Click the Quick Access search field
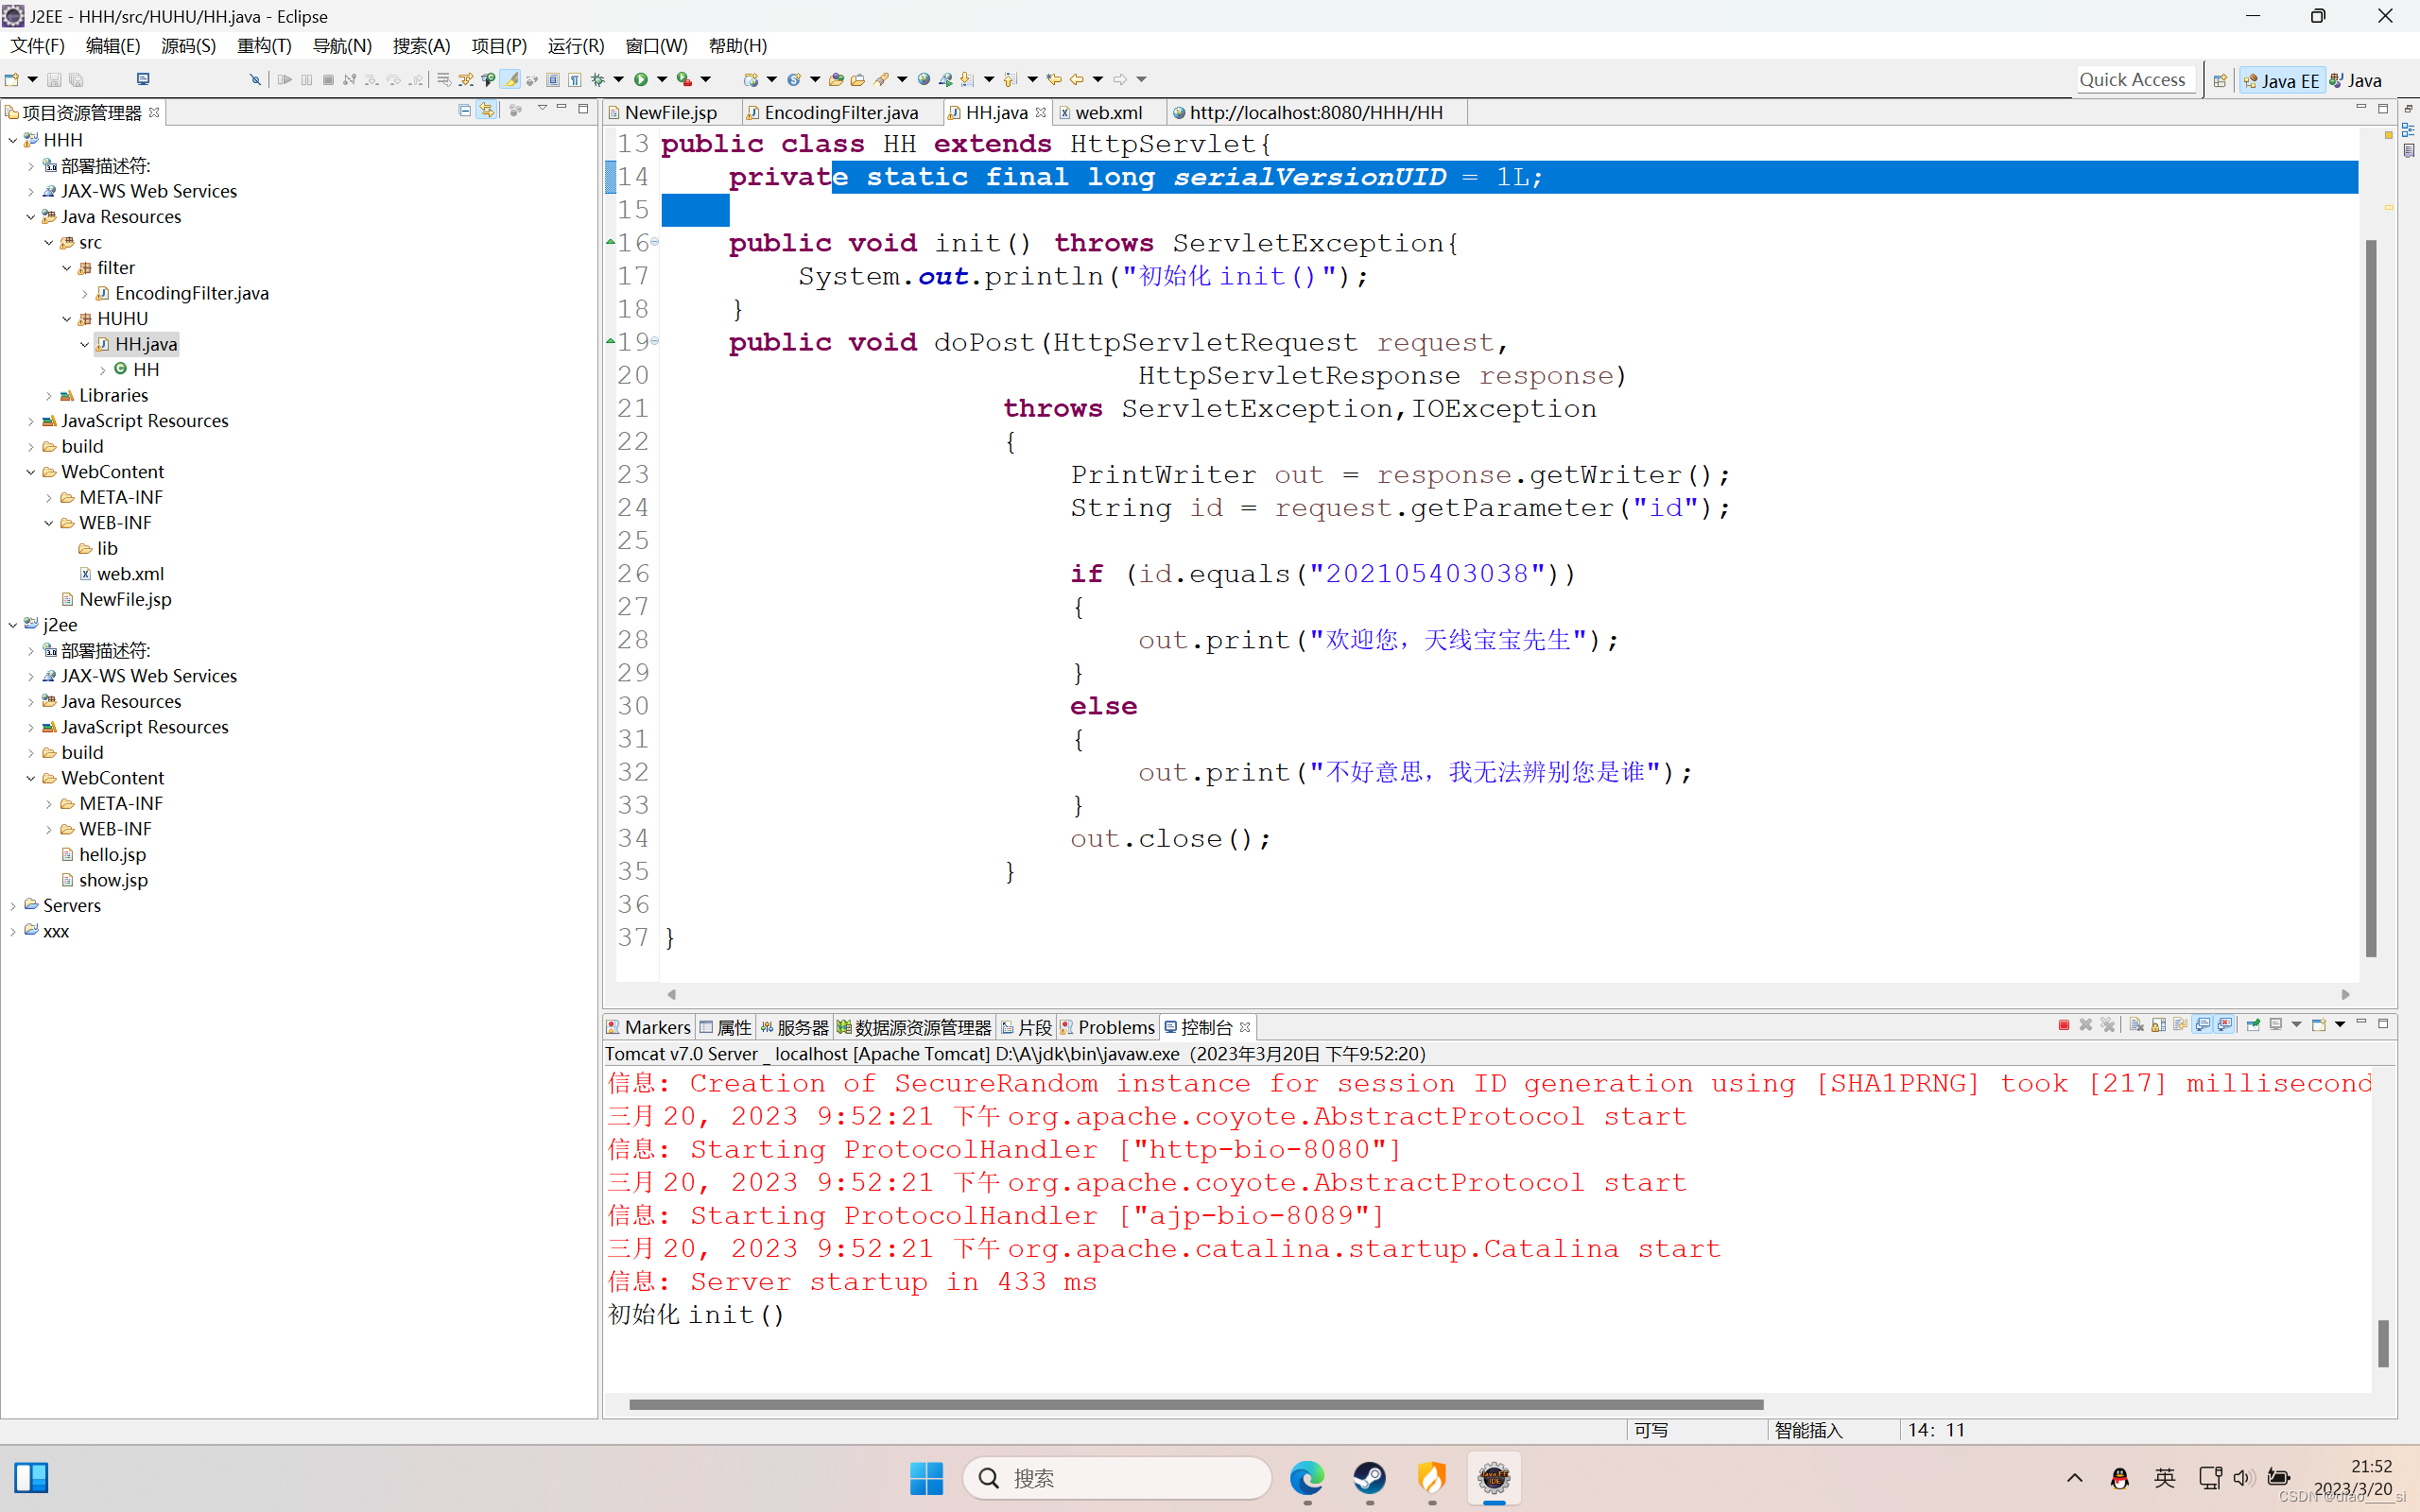Screen dimensions: 2420x1512 click(x=2131, y=80)
